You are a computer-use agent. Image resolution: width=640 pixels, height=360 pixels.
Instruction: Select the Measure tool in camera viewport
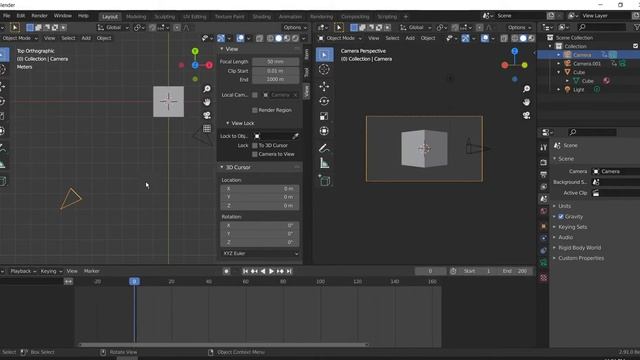tap(324, 163)
